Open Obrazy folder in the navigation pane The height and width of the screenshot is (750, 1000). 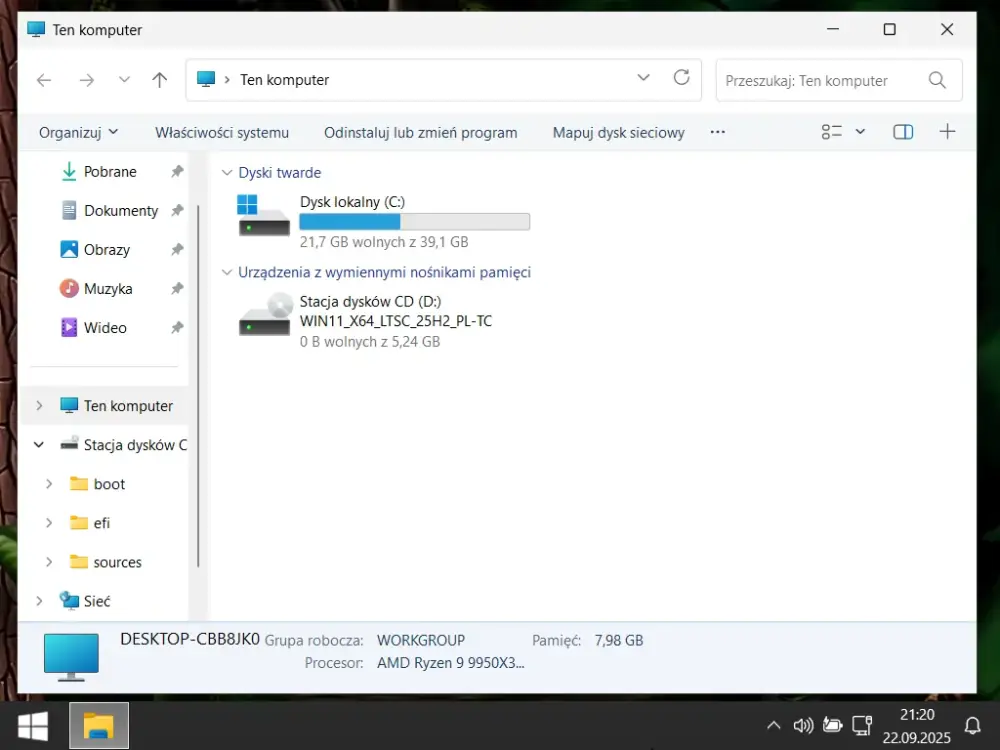[107, 249]
